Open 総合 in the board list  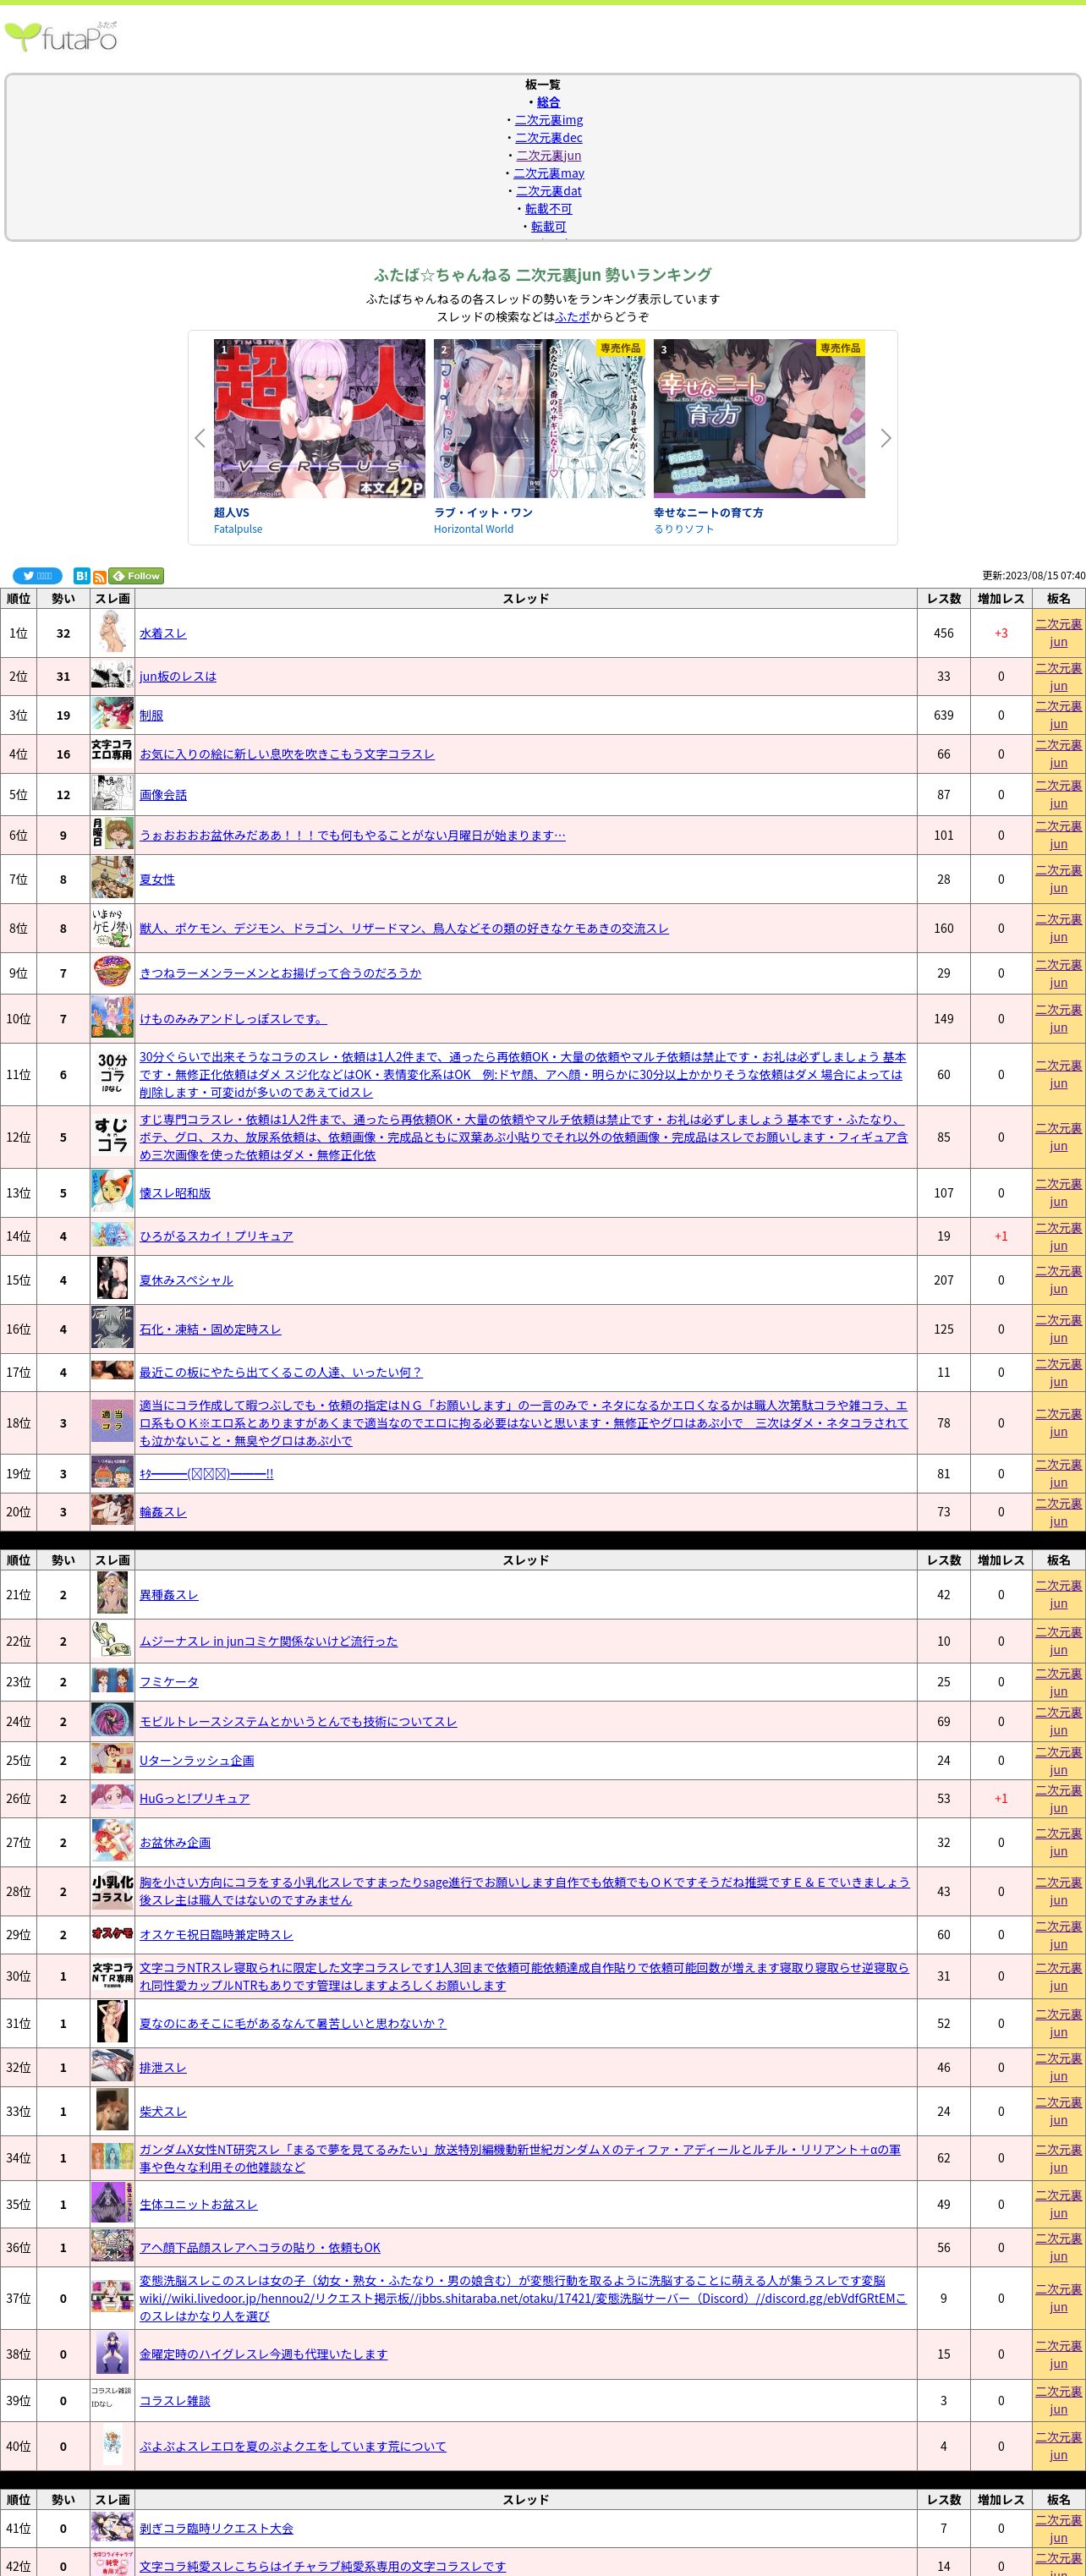pyautogui.click(x=548, y=102)
